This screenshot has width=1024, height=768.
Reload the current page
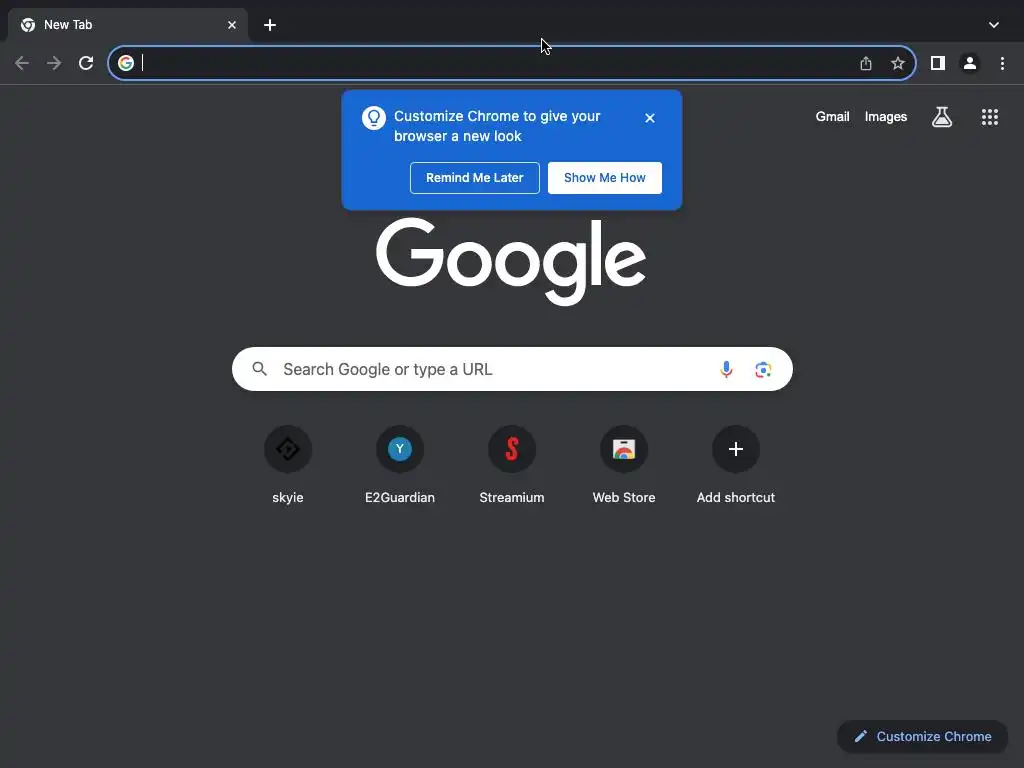click(86, 63)
